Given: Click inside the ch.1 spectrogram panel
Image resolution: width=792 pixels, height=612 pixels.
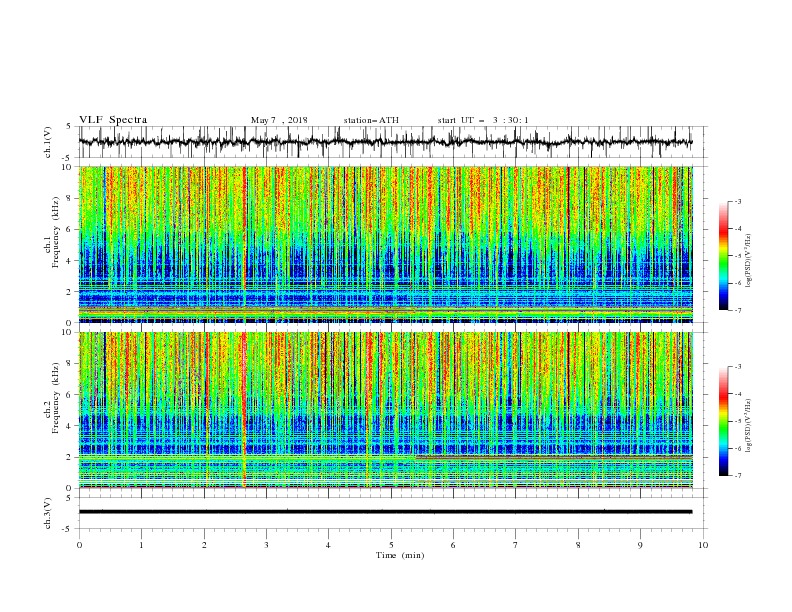Looking at the screenshot, I should click(385, 244).
